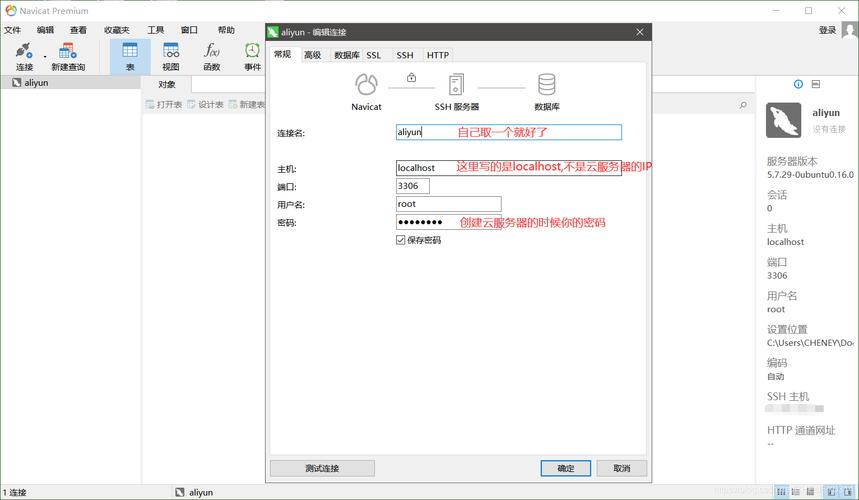Toggle the 保存密码 checkbox
This screenshot has width=859, height=500.
coord(400,240)
